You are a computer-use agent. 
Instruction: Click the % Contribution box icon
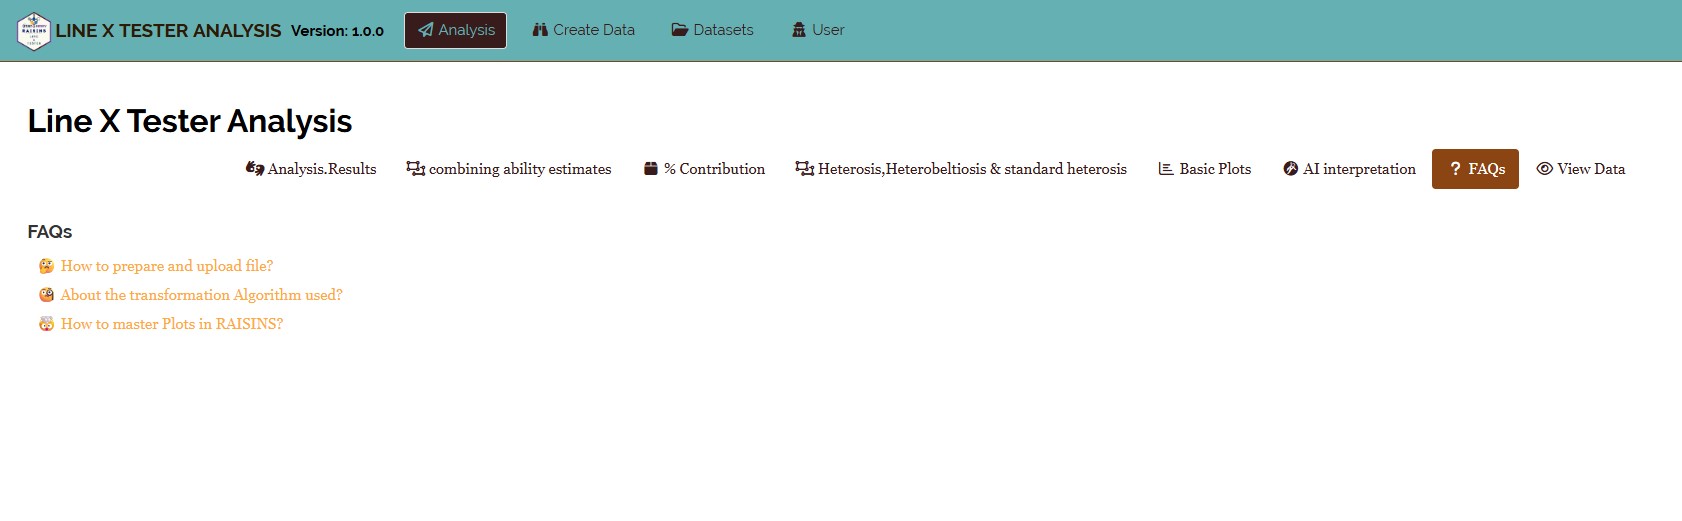click(651, 169)
